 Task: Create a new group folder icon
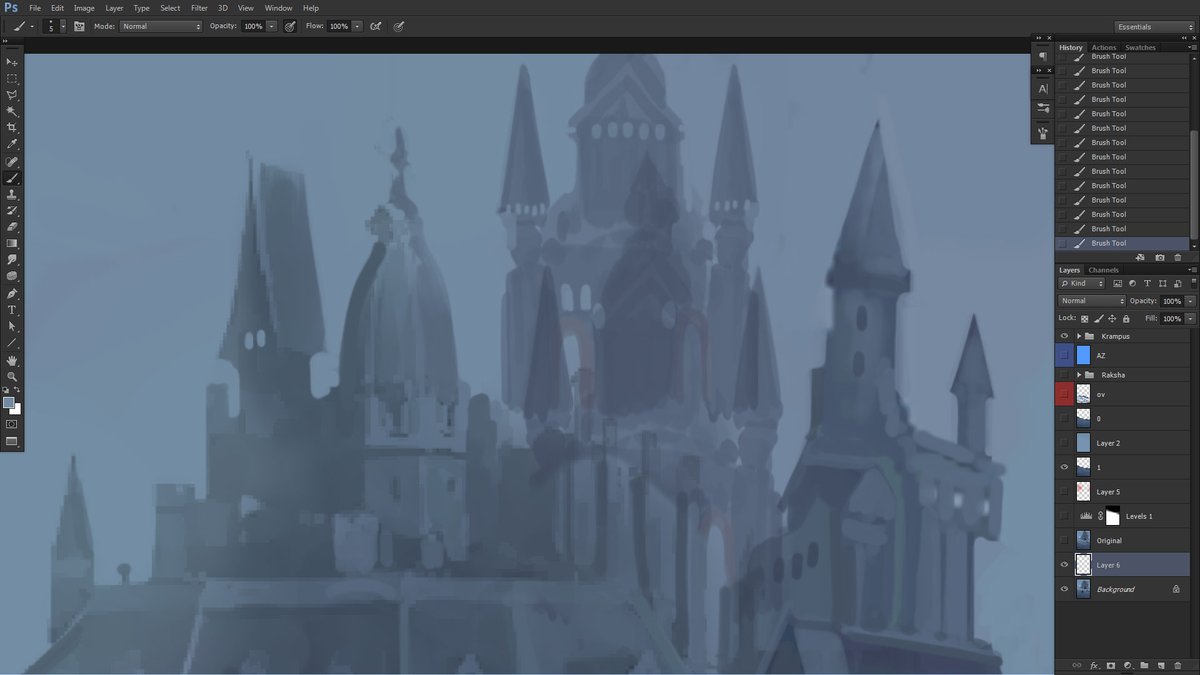point(1144,665)
